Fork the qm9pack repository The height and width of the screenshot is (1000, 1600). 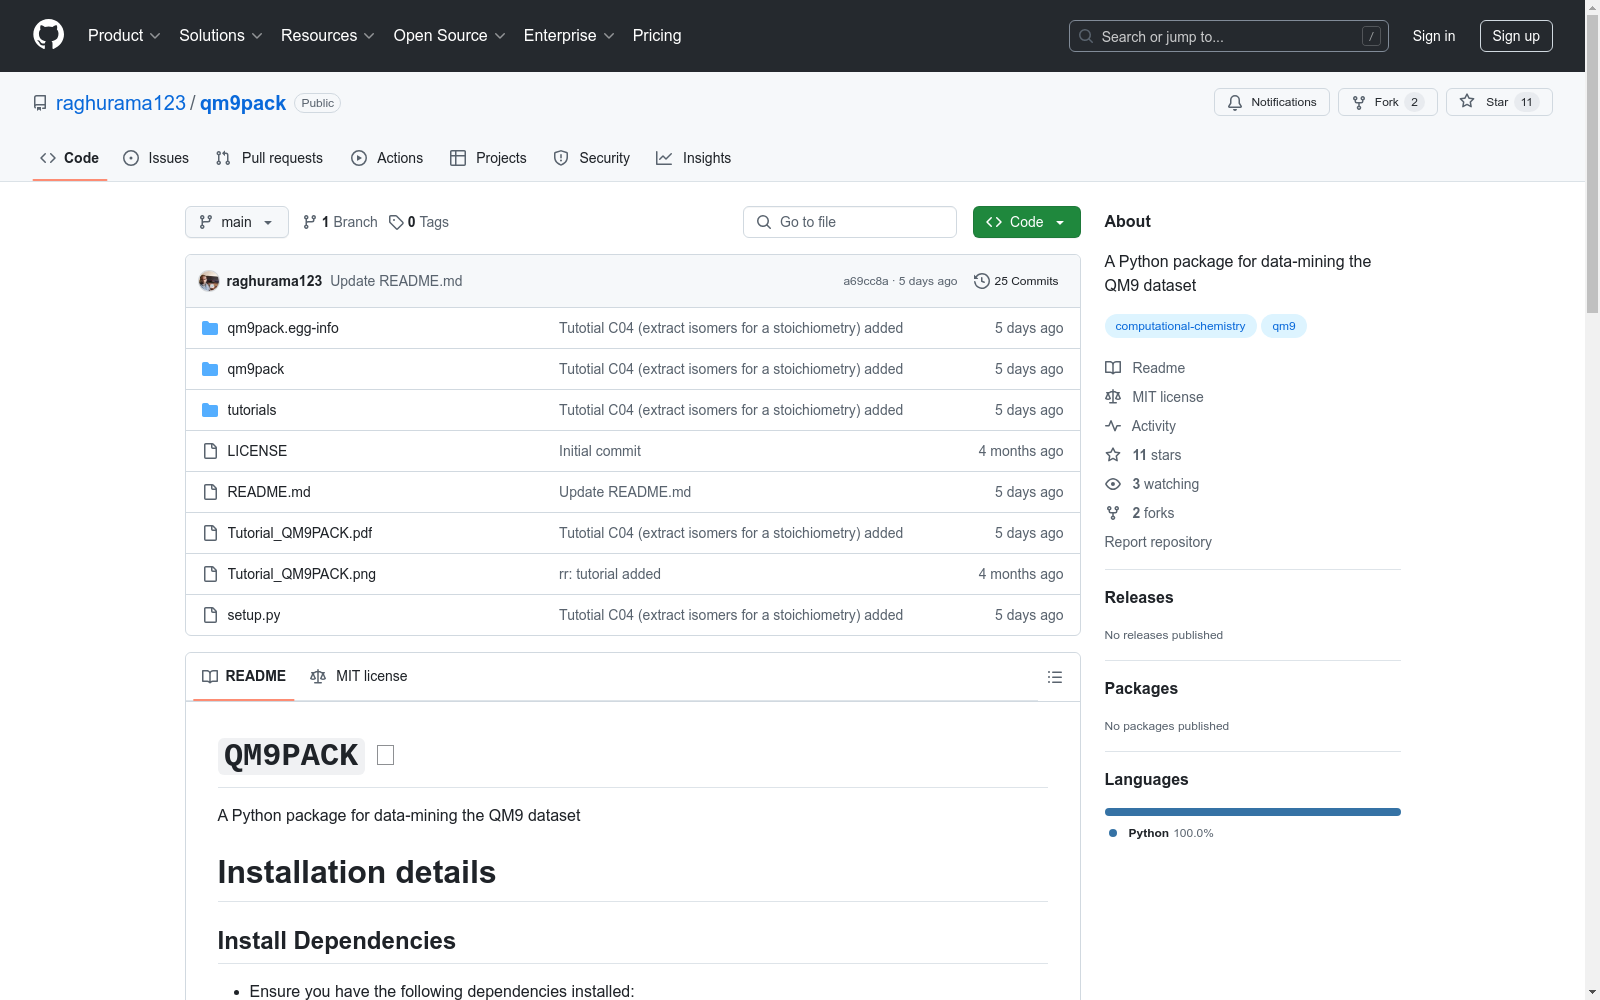click(1386, 102)
